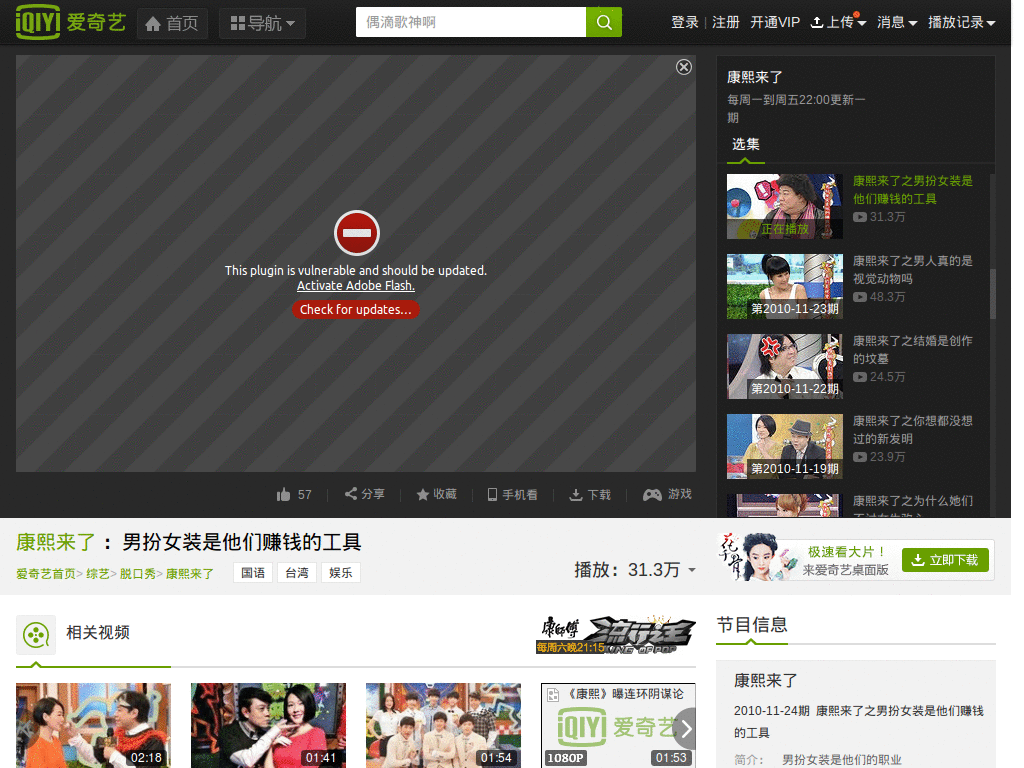This screenshot has width=1024, height=768.
Task: Open the 注册 register link
Action: coord(726,22)
